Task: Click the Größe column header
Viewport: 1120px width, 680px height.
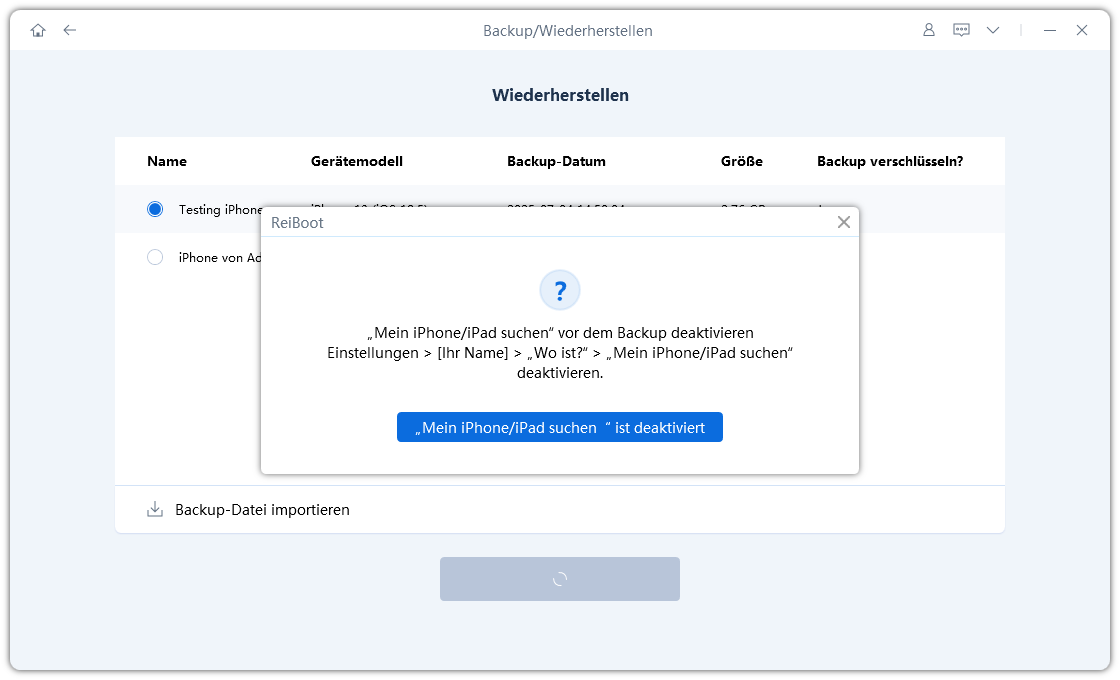Action: coord(742,161)
